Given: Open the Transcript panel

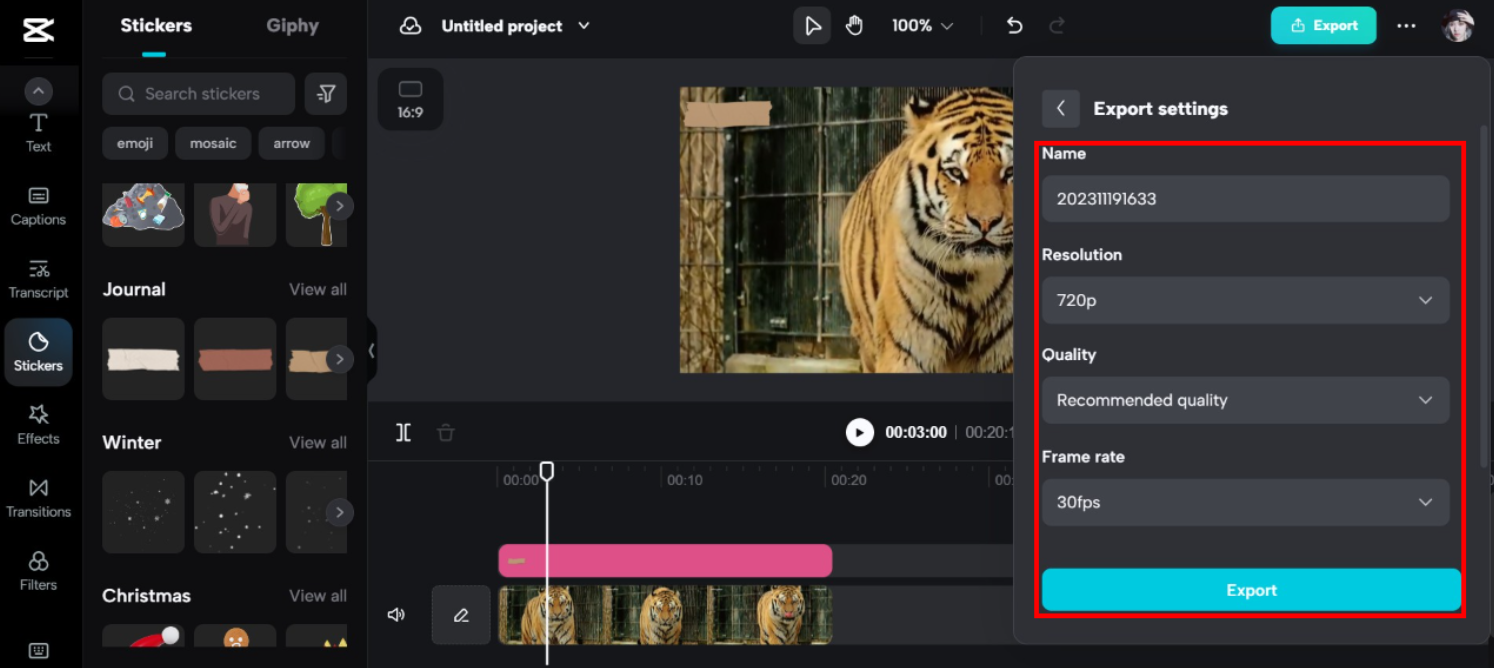Looking at the screenshot, I should (38, 279).
